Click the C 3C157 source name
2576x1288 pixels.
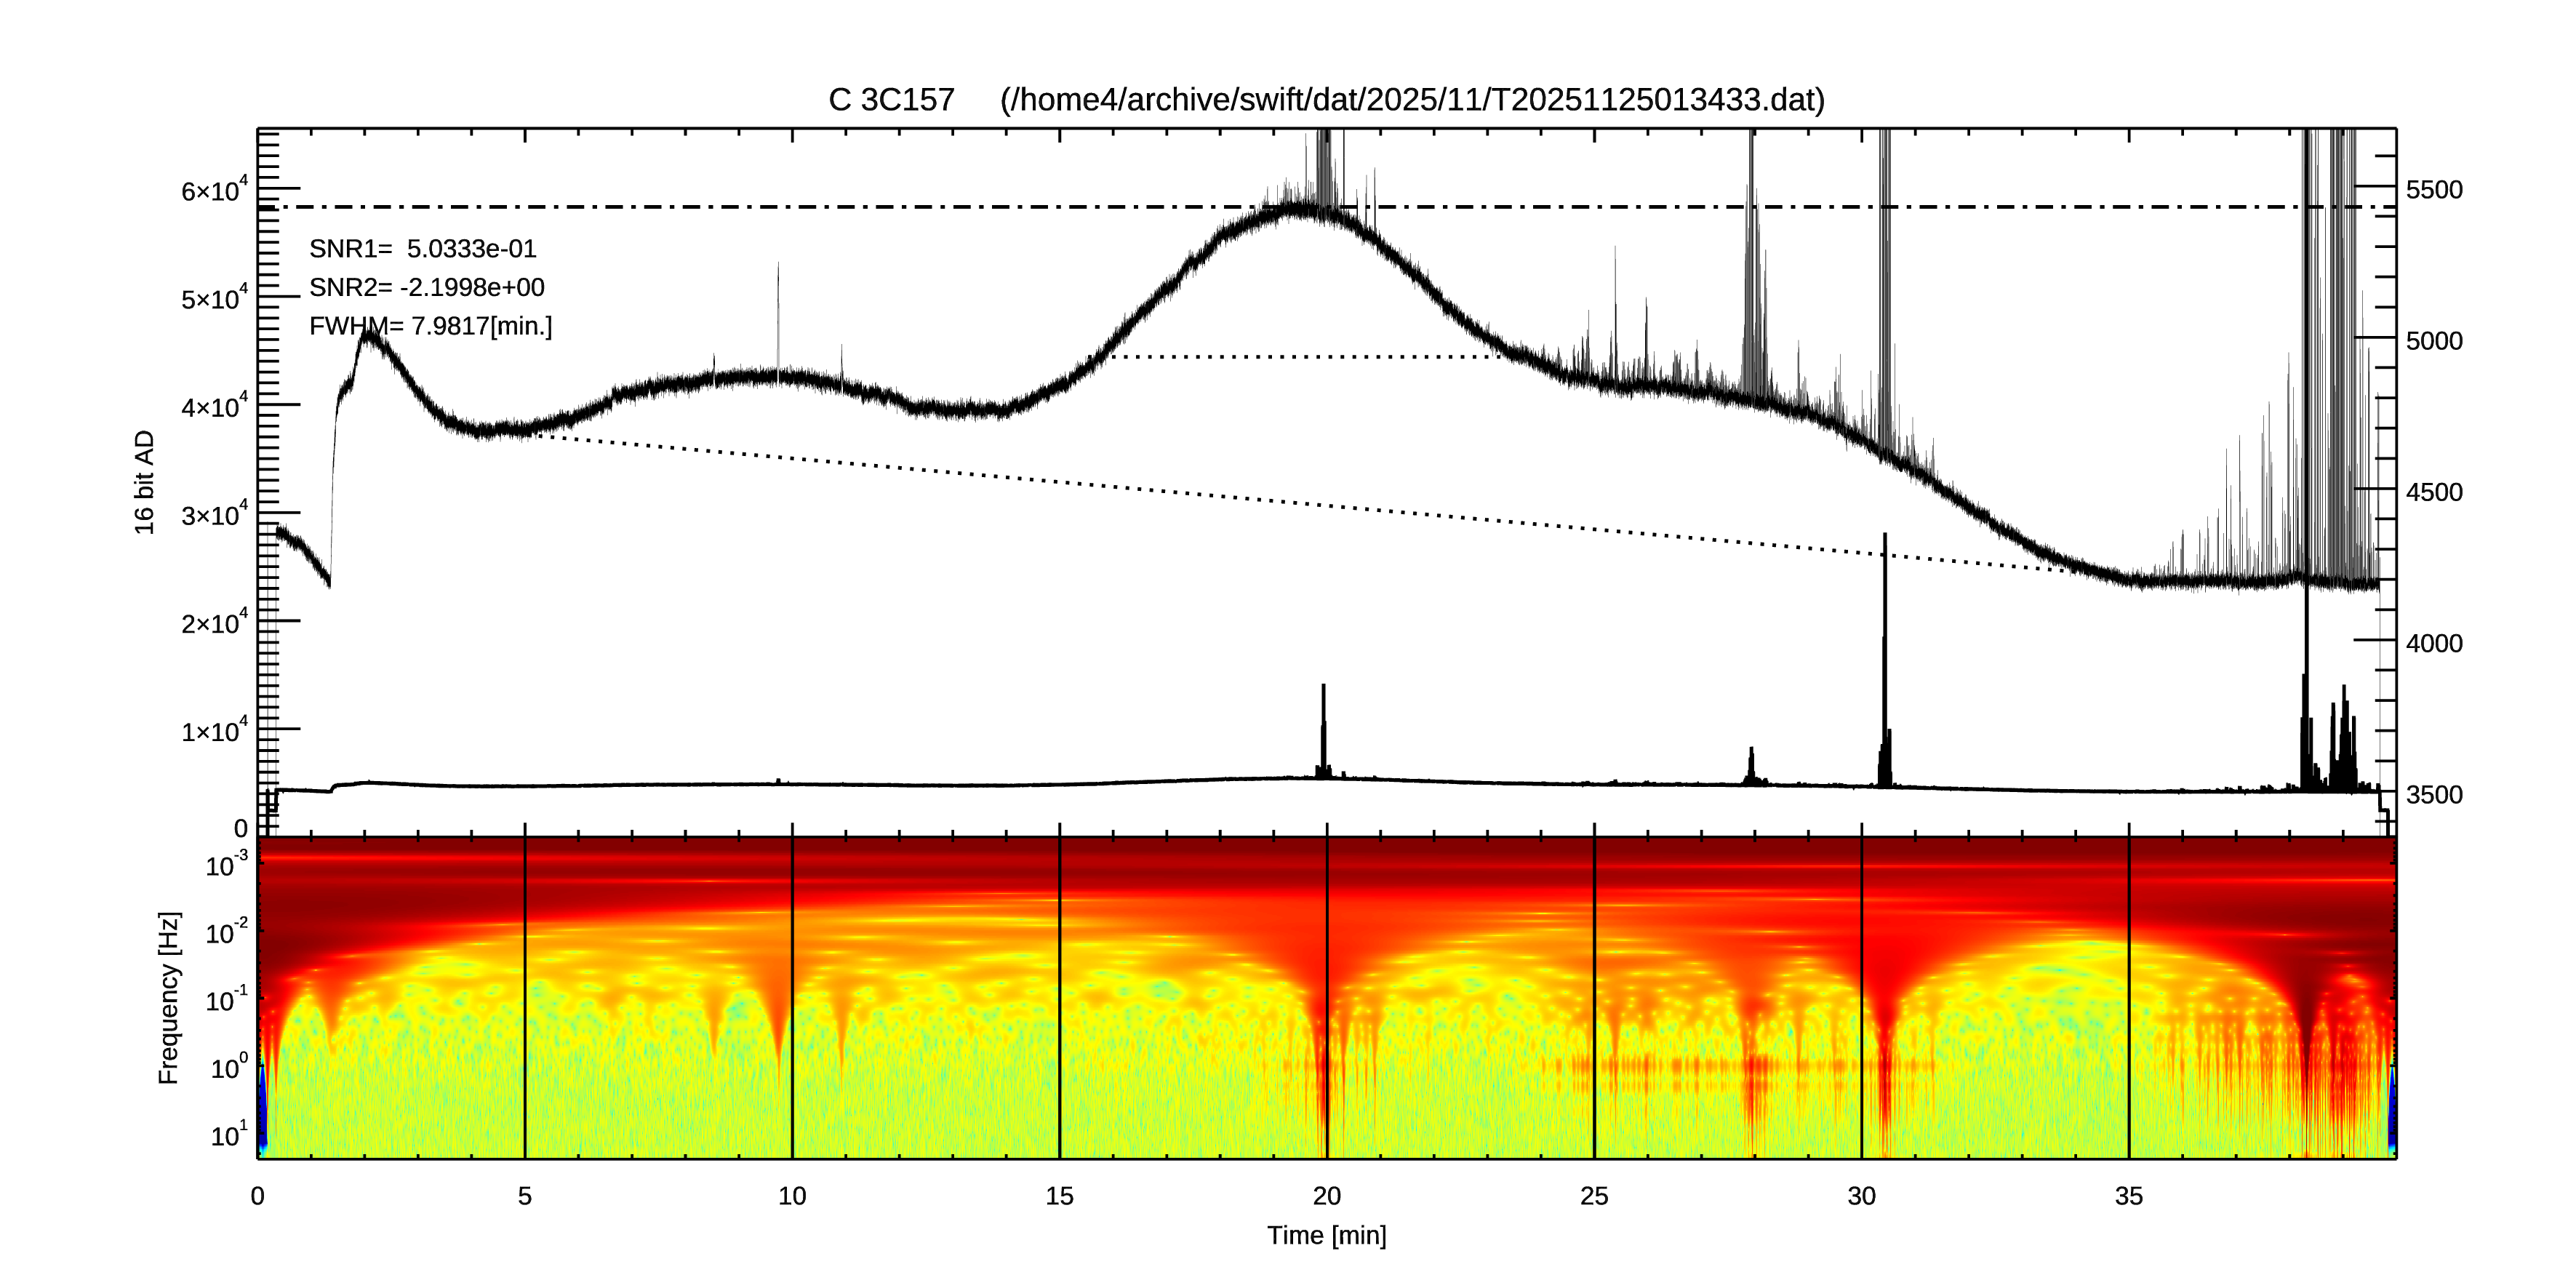891,100
